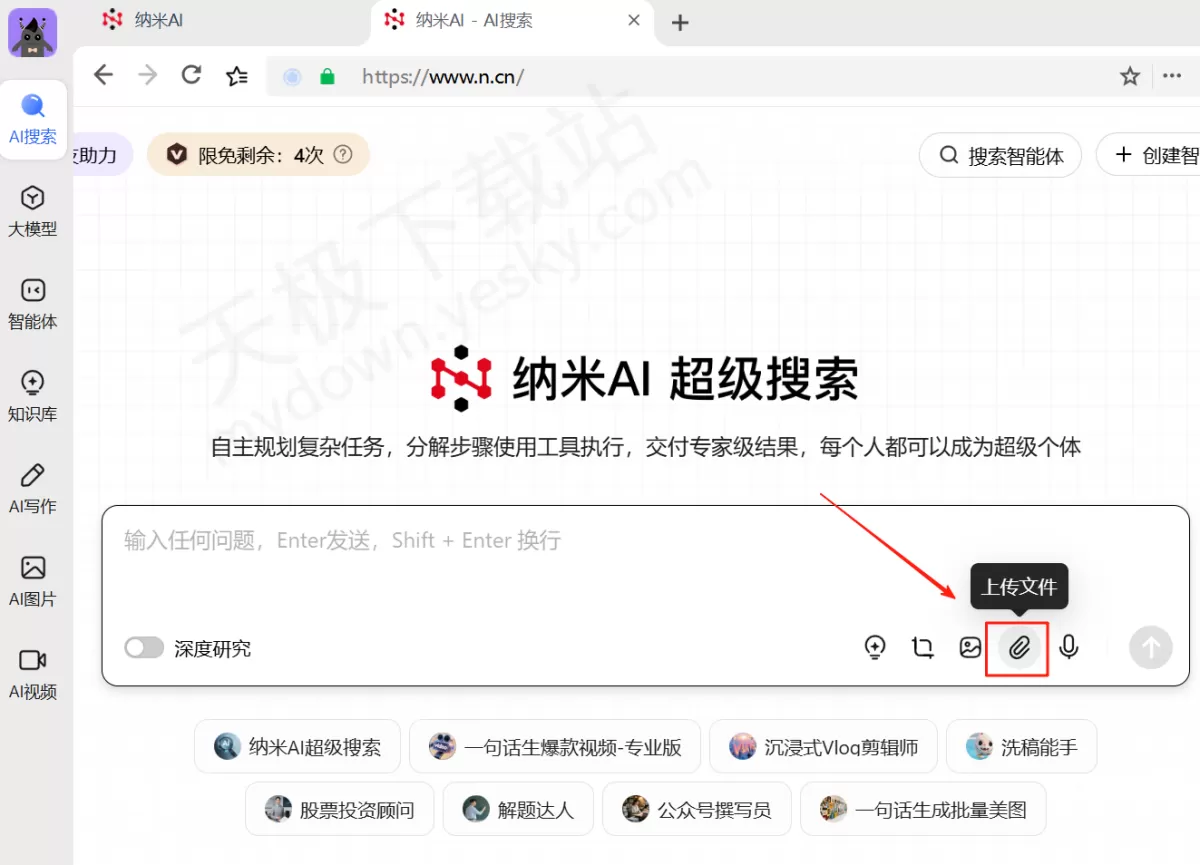Viewport: 1200px width, 865px height.
Task: Click the screenshot crop icon
Action: [x=922, y=648]
